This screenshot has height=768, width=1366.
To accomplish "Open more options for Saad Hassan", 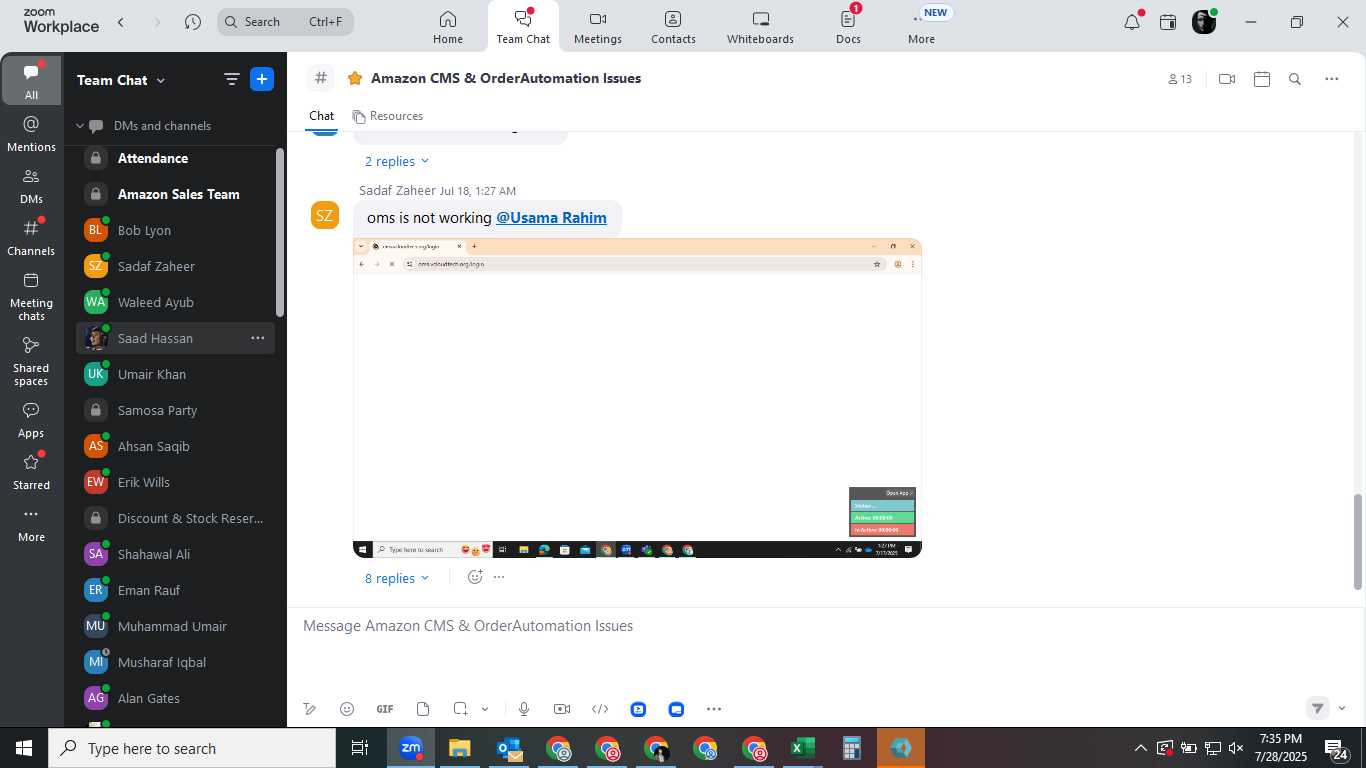I will [258, 338].
